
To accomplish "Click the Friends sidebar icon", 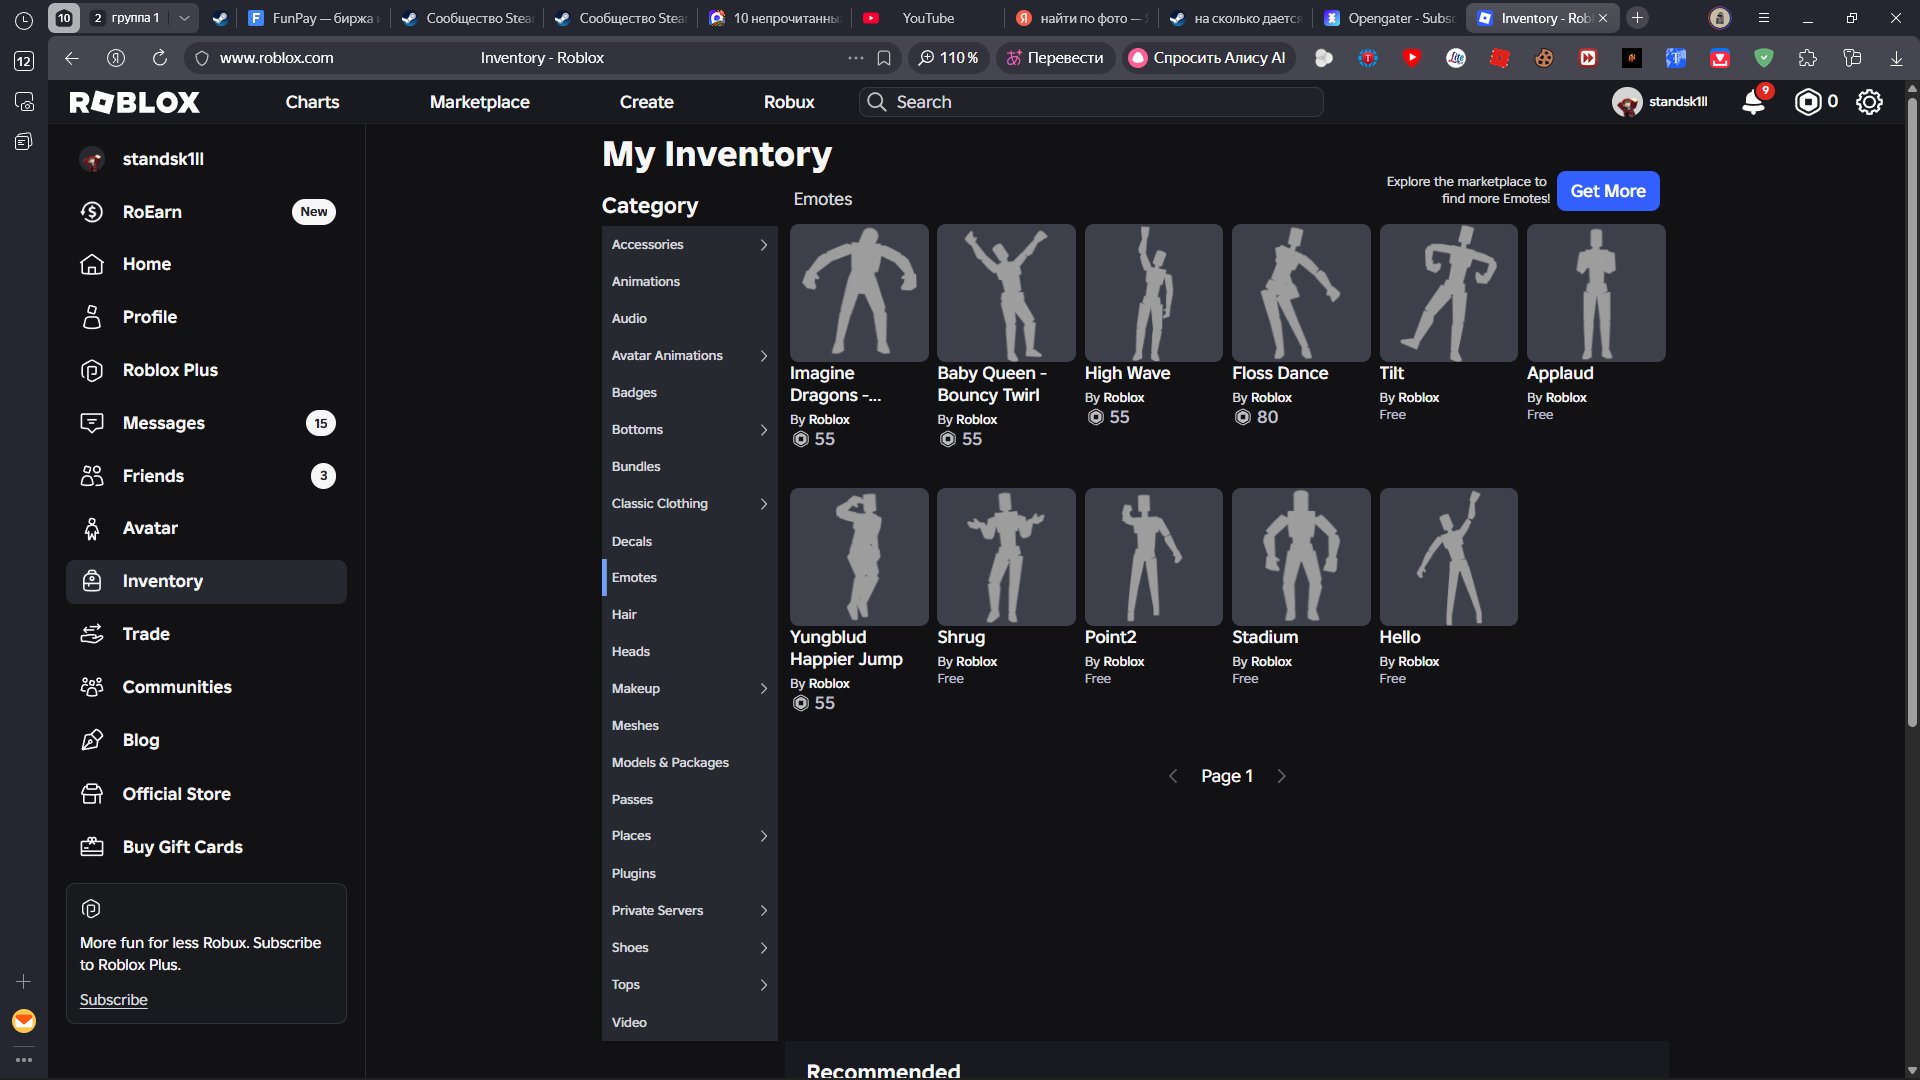I will pyautogui.click(x=92, y=476).
